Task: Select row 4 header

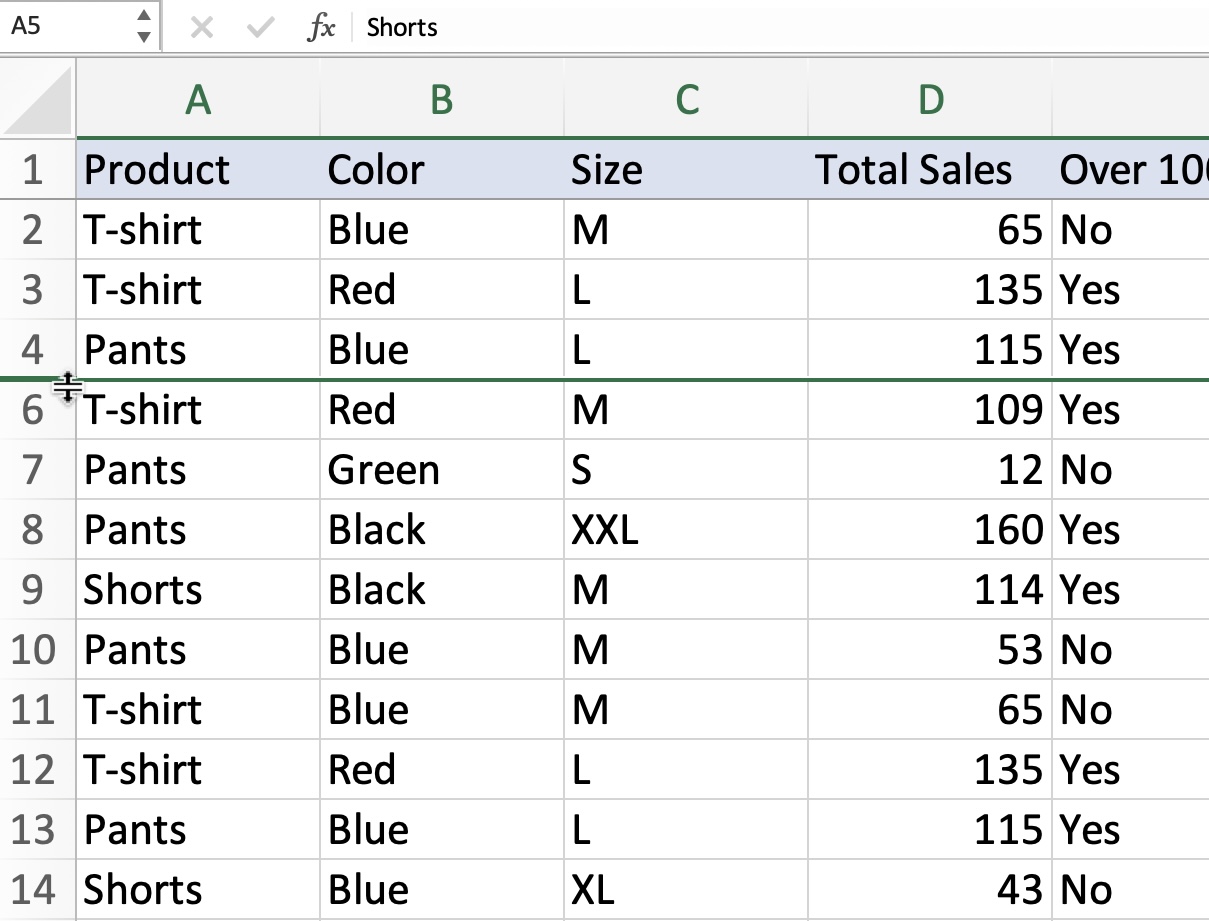Action: pos(37,349)
